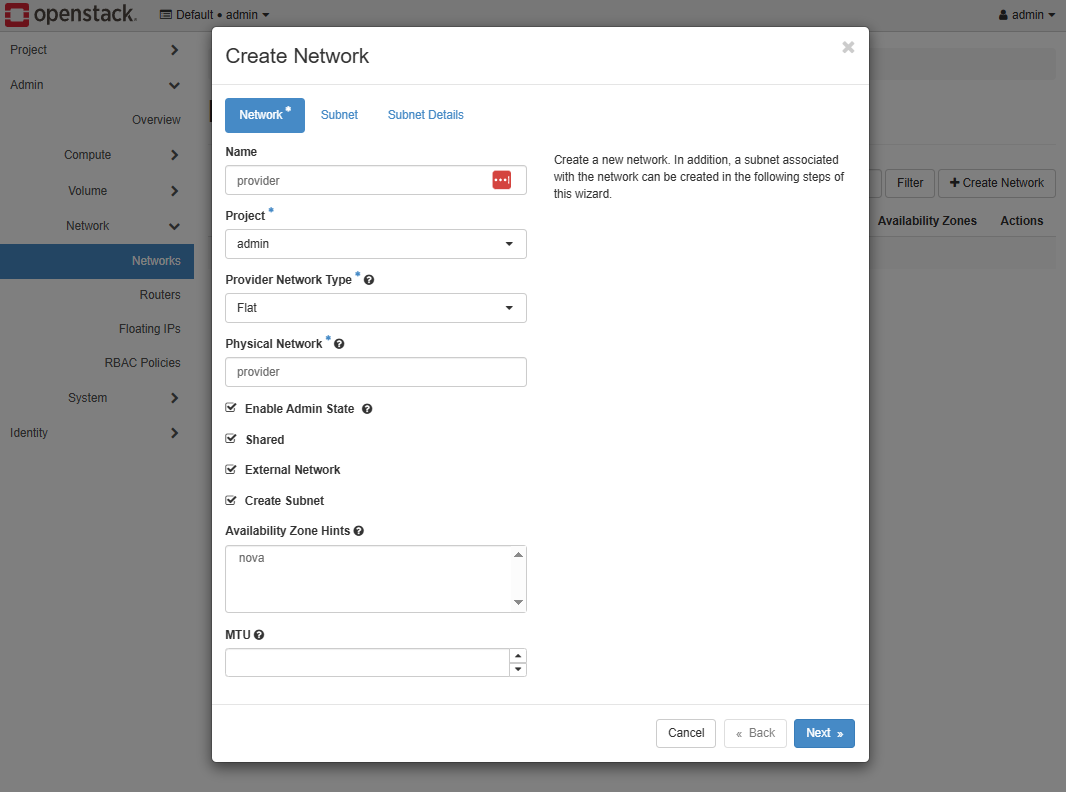The height and width of the screenshot is (792, 1066).
Task: Disable the External Network checkbox
Action: [x=231, y=469]
